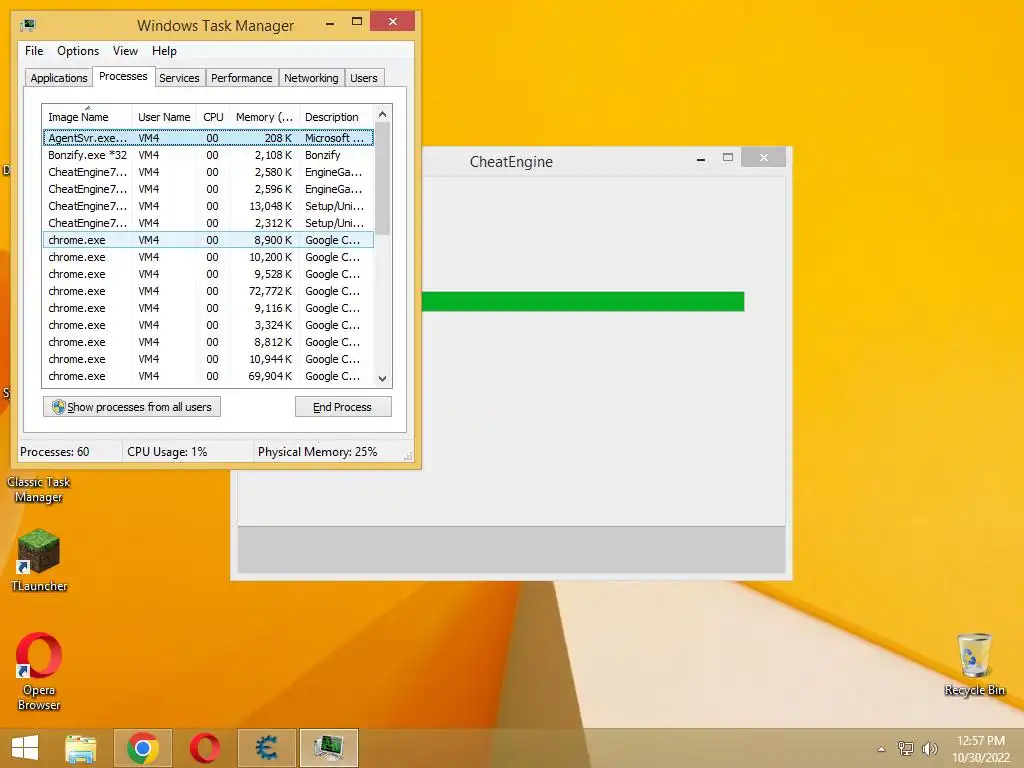Viewport: 1024px width, 768px height.
Task: Click the process list scrollbar thumb
Action: pyautogui.click(x=383, y=180)
